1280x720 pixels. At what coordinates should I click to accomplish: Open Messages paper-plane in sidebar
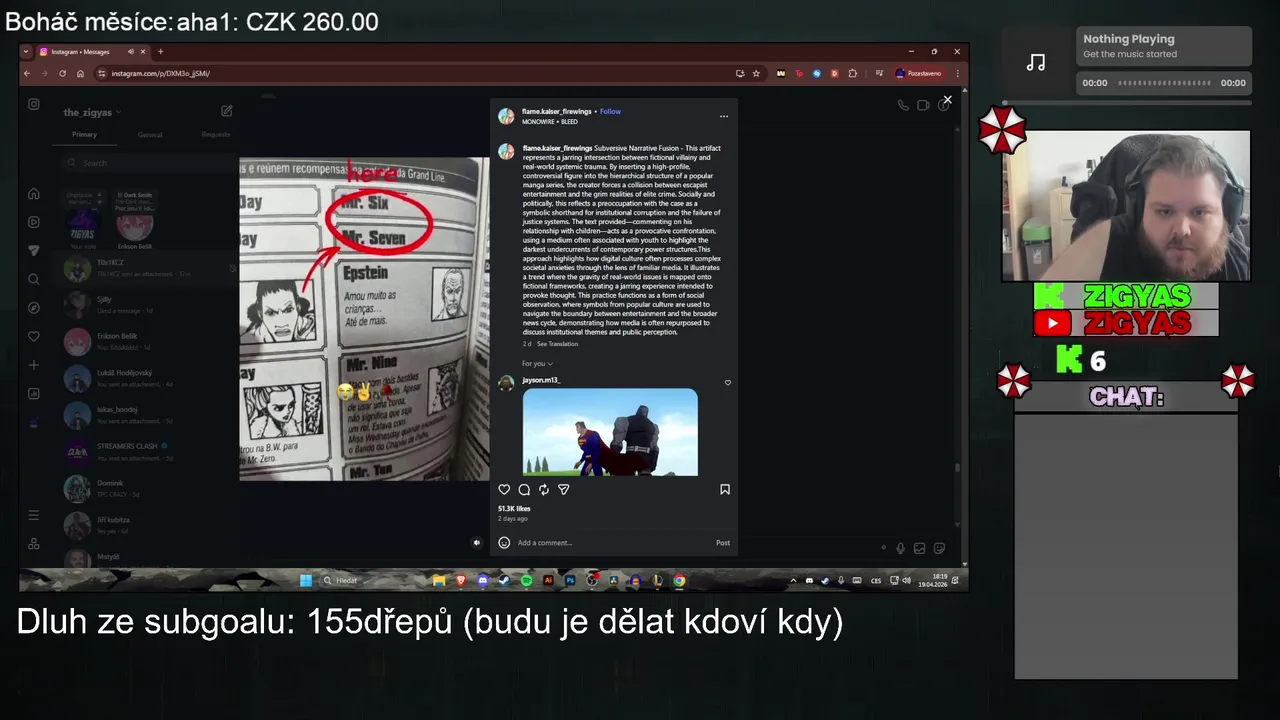tap(34, 251)
